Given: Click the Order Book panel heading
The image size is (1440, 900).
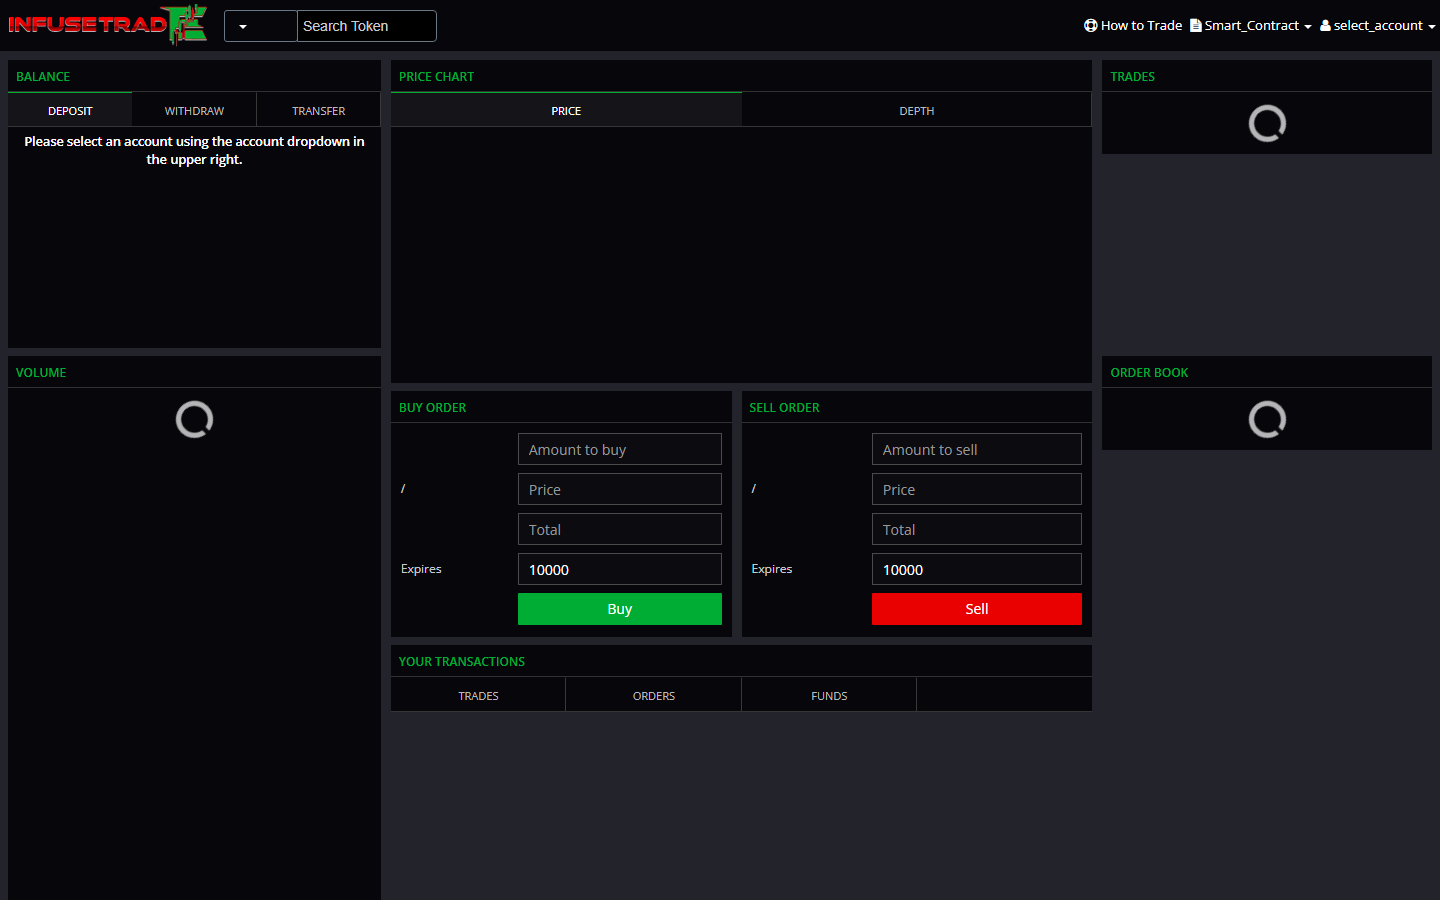Looking at the screenshot, I should (x=1149, y=372).
